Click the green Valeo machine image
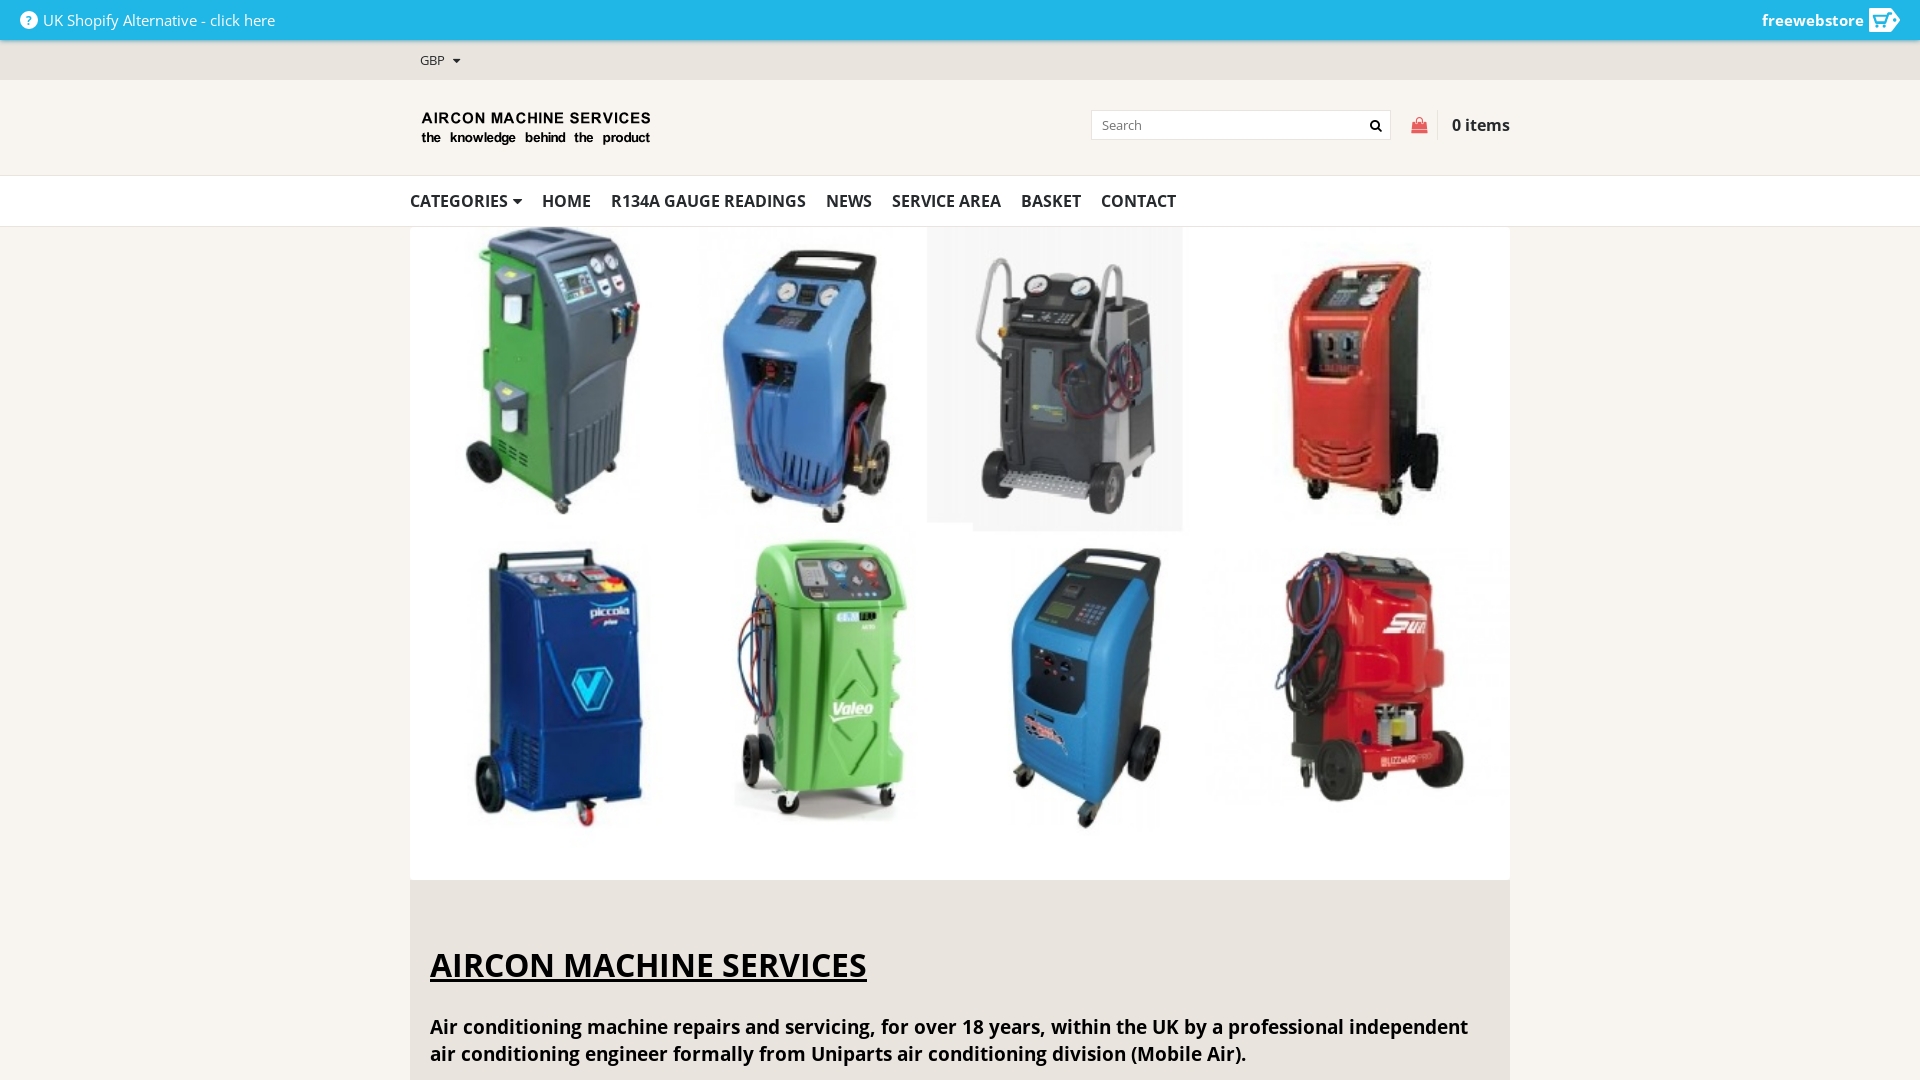 tap(822, 680)
